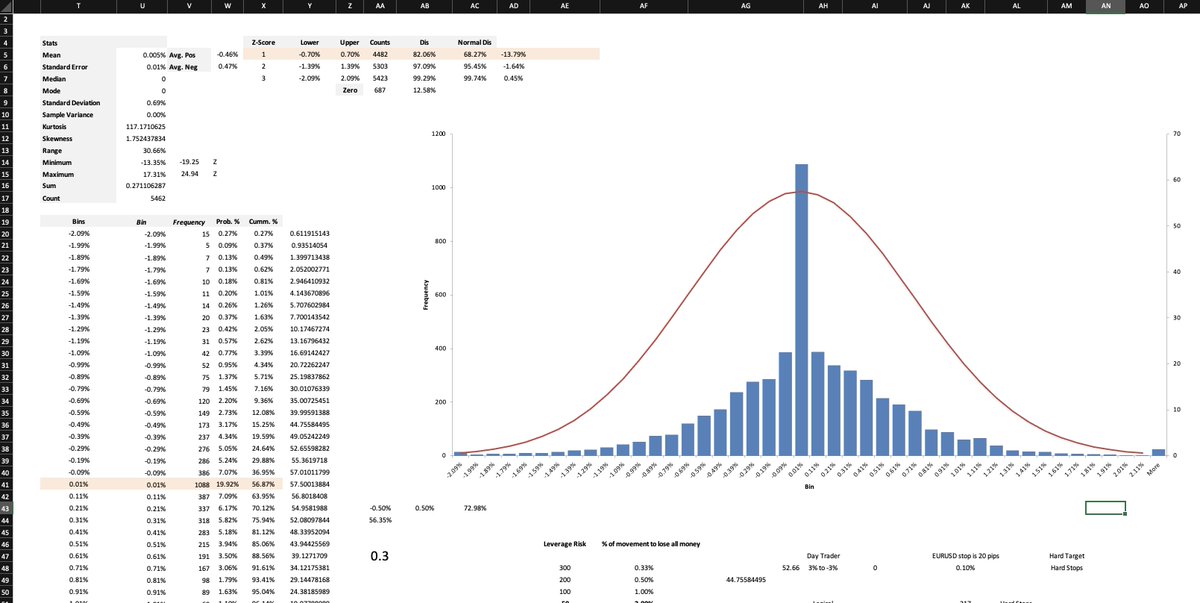Select the 'Bins' table header cell
Screen dimensions: 1200x603
(78, 220)
